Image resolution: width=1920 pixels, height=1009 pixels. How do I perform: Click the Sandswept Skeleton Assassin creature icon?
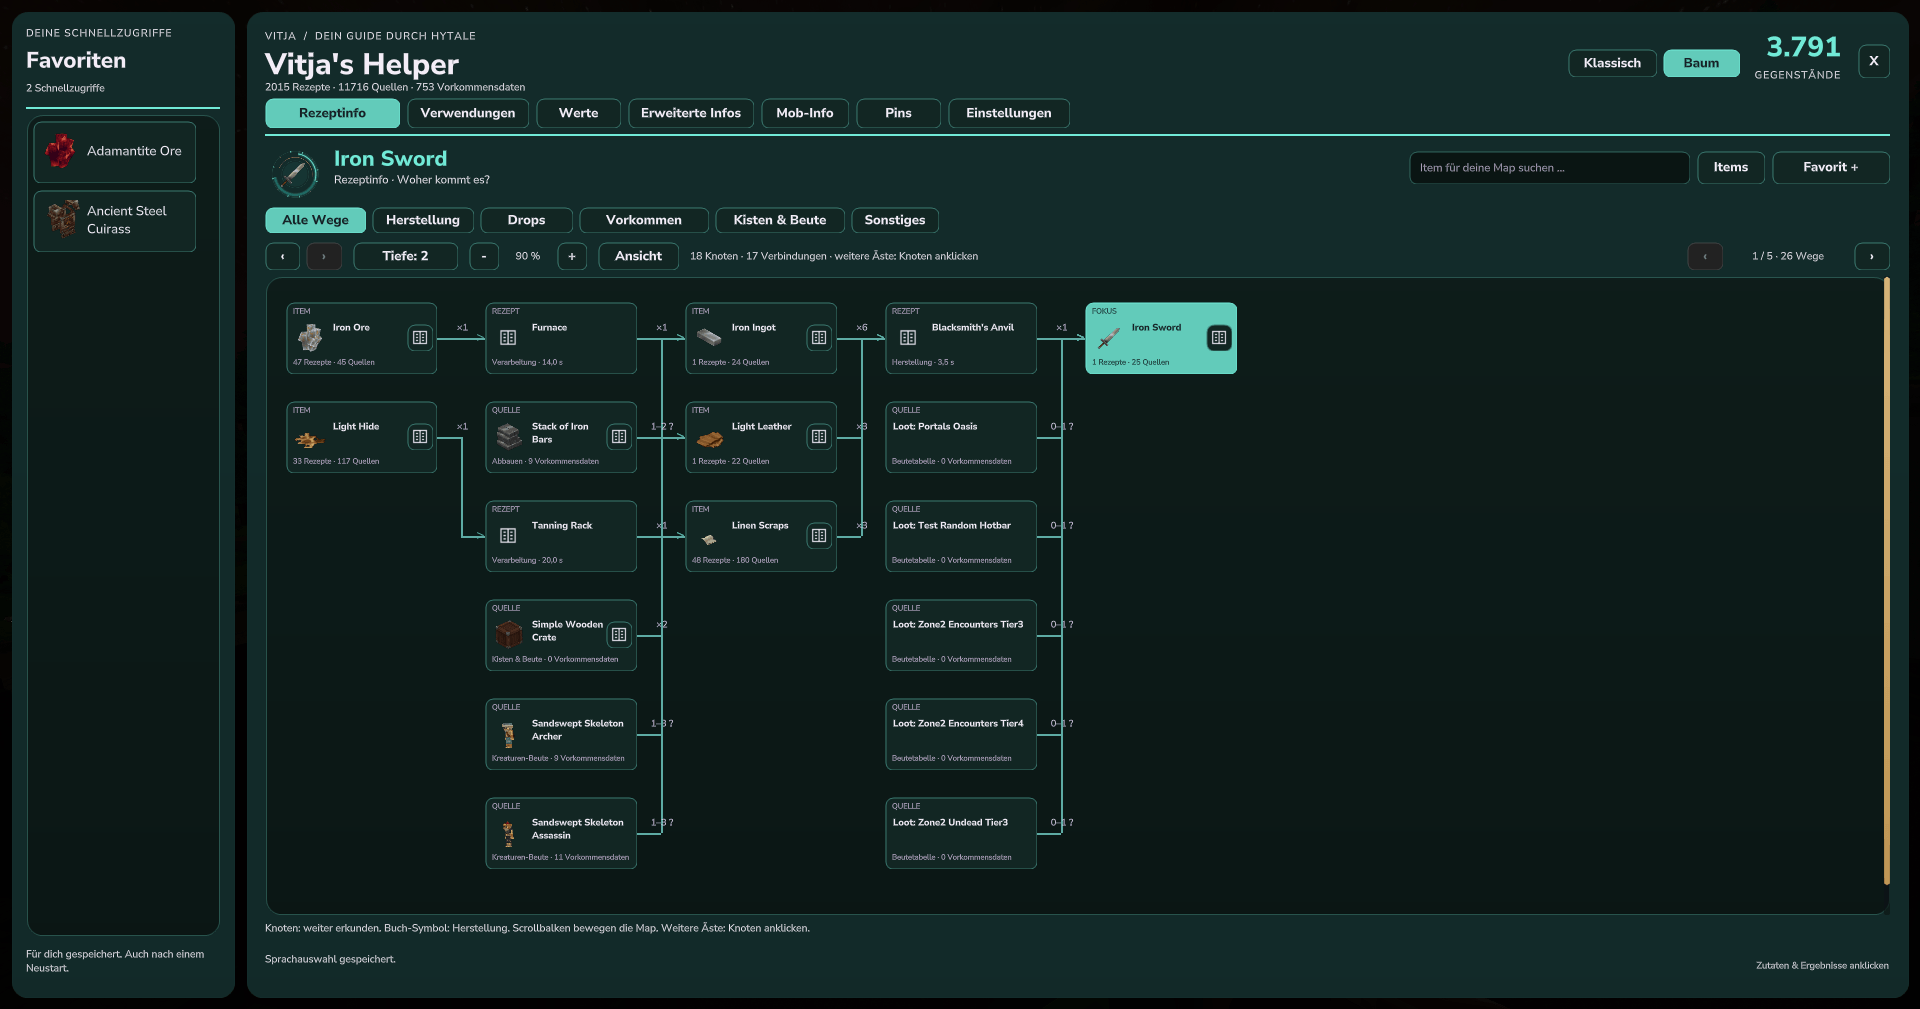508,834
